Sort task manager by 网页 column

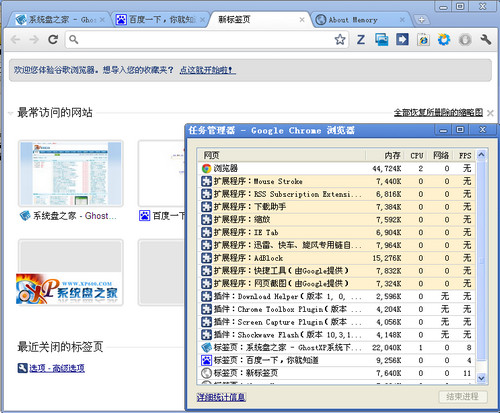[282, 155]
